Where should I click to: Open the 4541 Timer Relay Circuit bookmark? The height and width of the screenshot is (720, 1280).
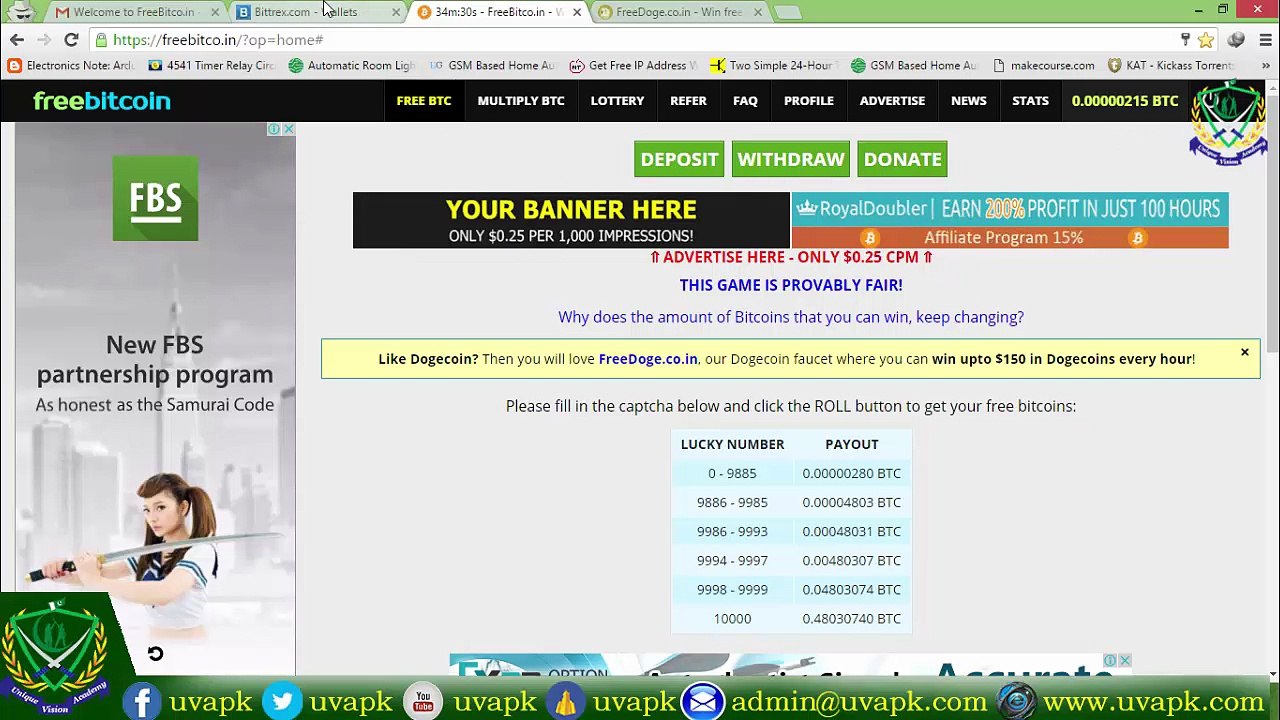(x=211, y=66)
